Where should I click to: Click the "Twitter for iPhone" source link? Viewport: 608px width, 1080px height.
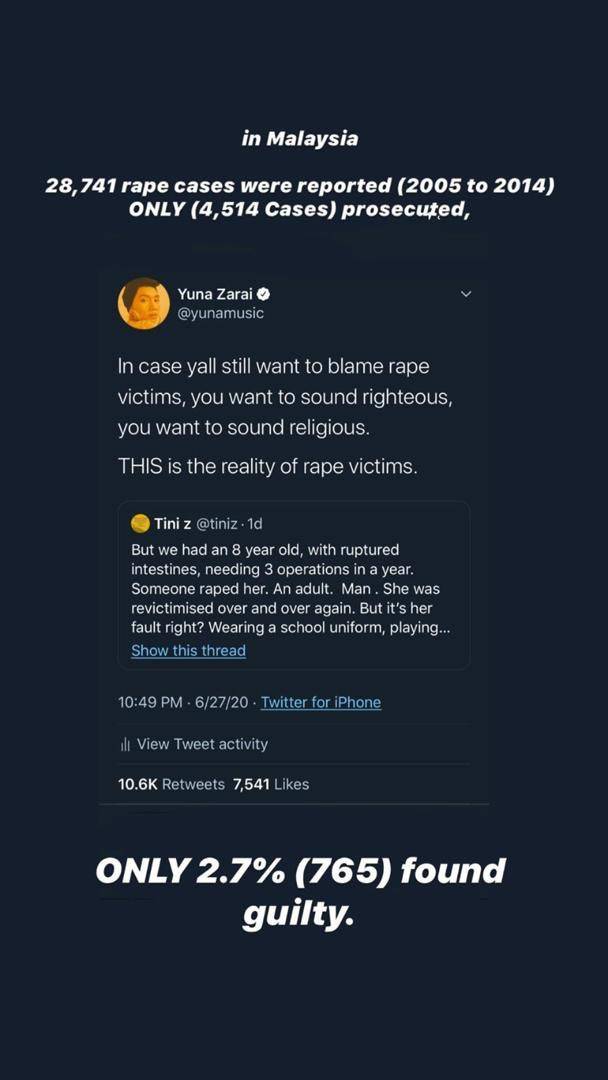click(x=320, y=702)
